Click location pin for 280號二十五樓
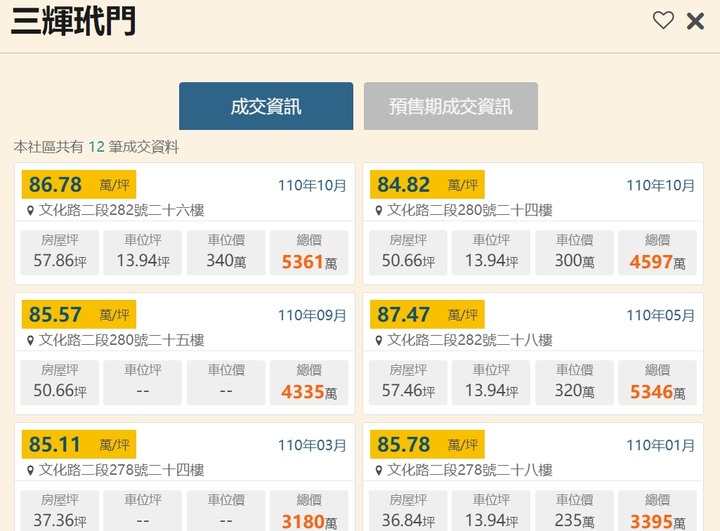720x531 pixels. (x=30, y=341)
